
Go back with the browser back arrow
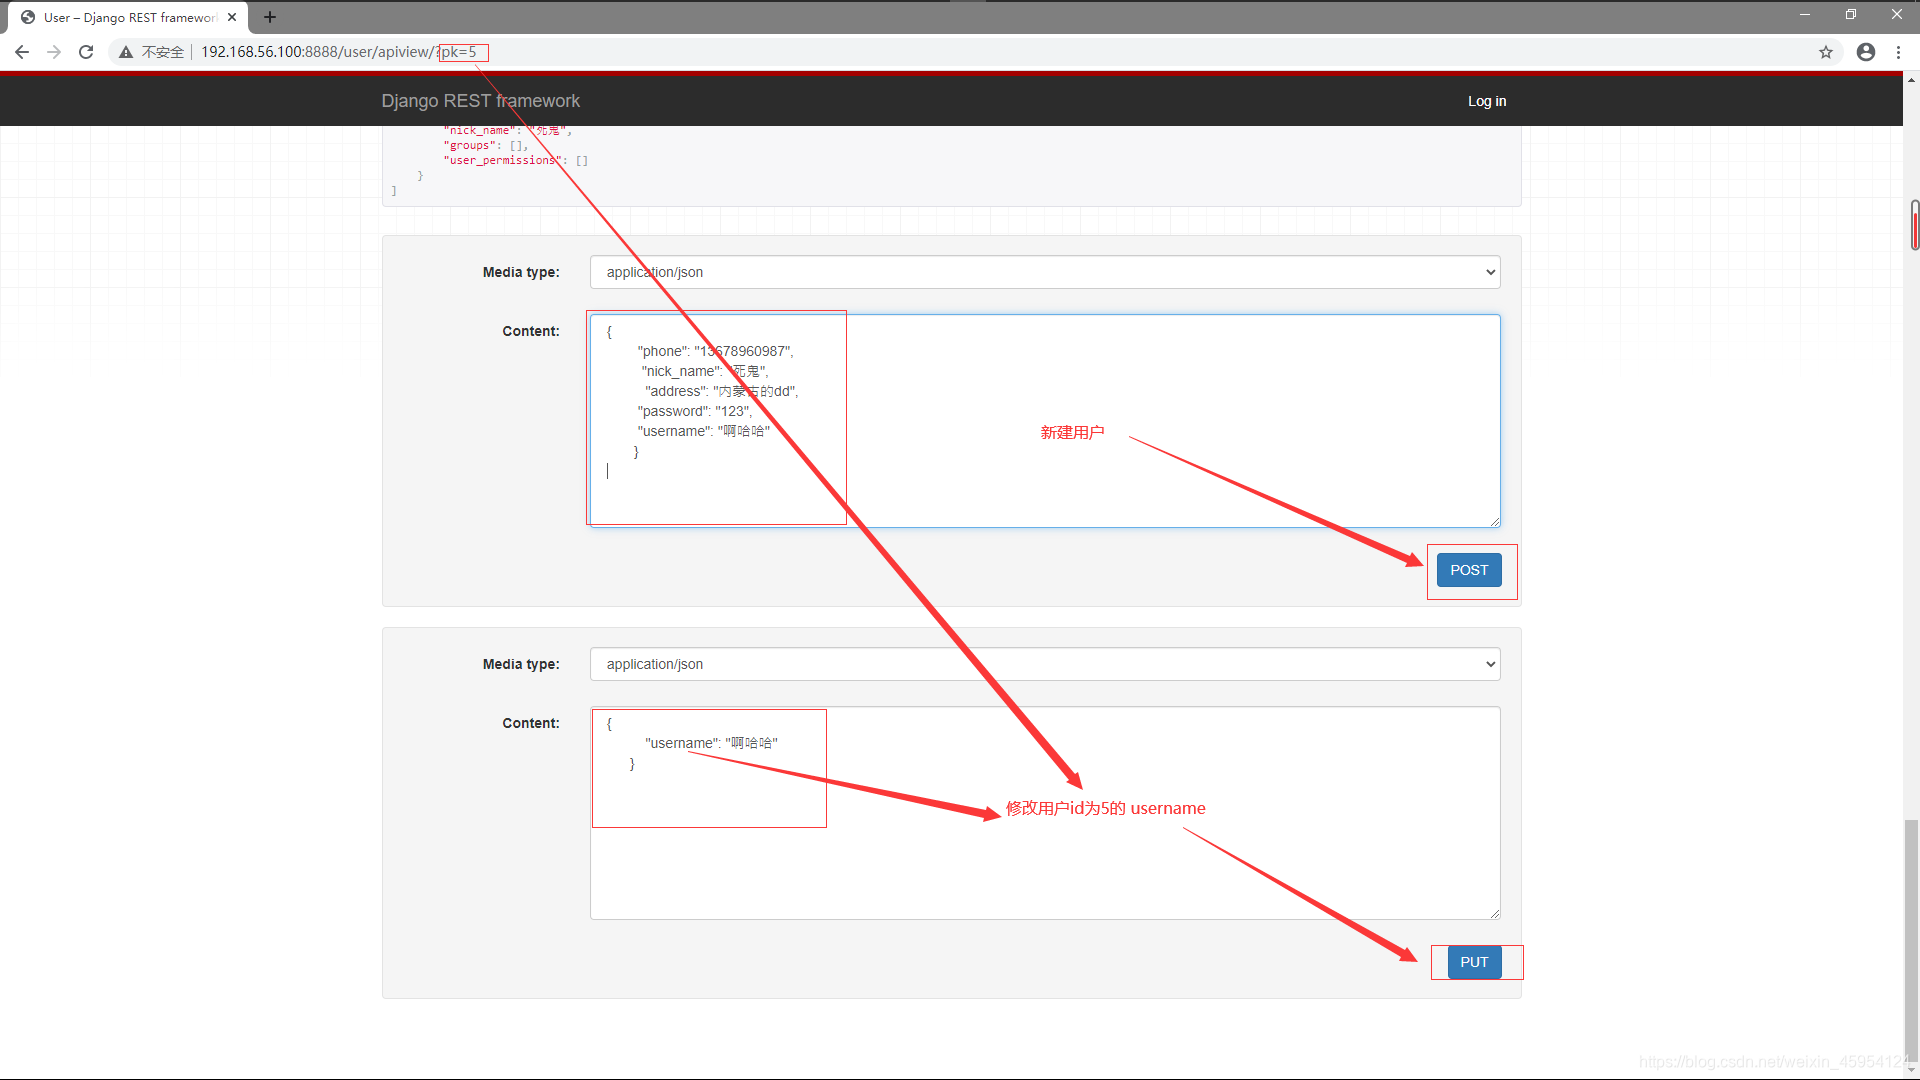coord(22,52)
